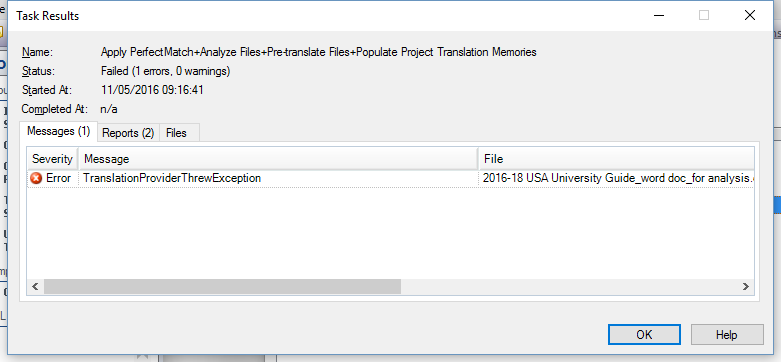Open Help for Task Results

coord(727,335)
